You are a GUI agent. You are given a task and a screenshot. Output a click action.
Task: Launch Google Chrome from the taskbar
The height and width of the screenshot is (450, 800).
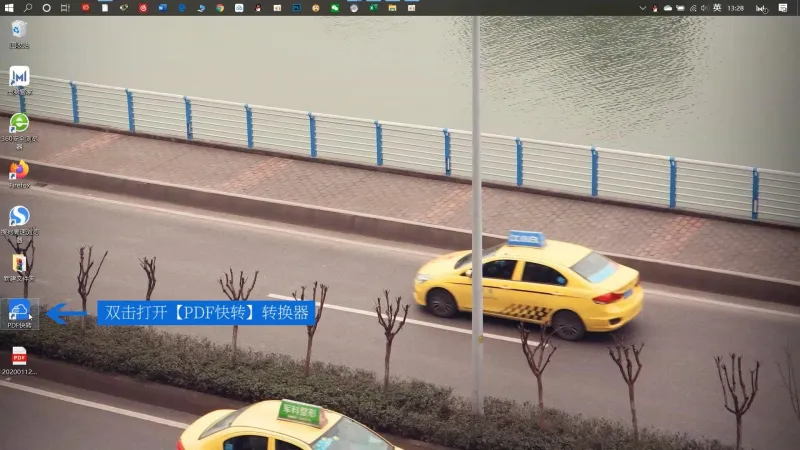coord(220,8)
